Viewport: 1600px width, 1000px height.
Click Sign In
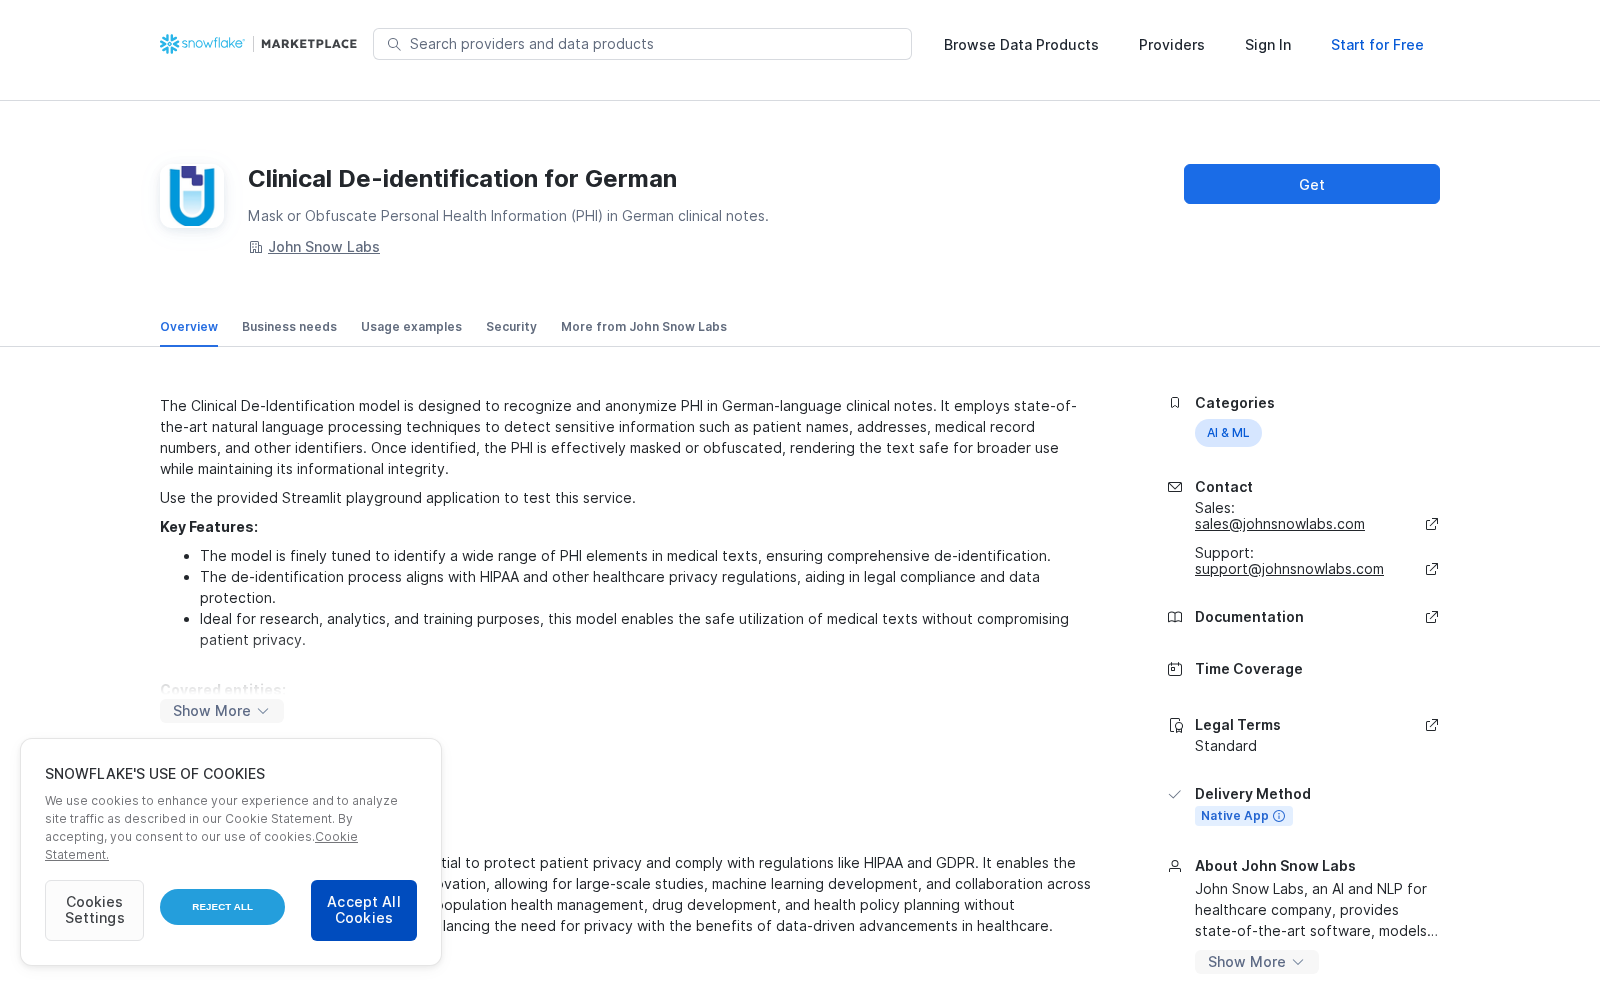click(x=1268, y=45)
